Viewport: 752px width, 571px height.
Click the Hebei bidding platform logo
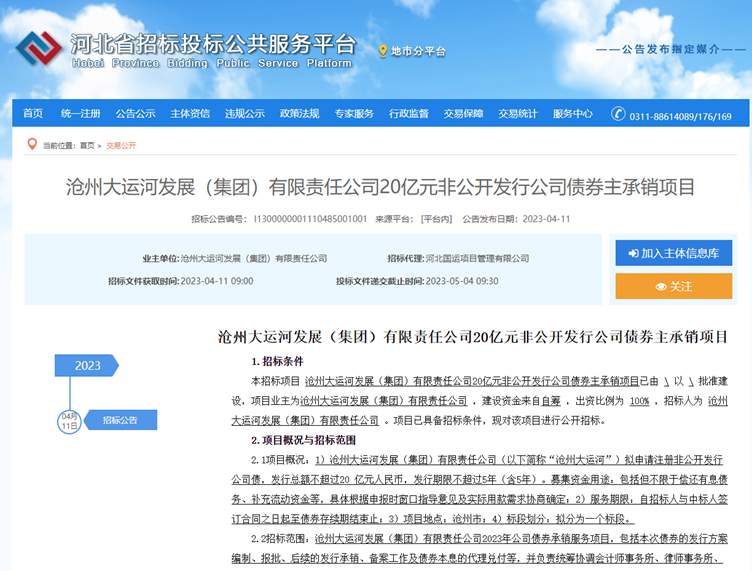click(x=38, y=47)
